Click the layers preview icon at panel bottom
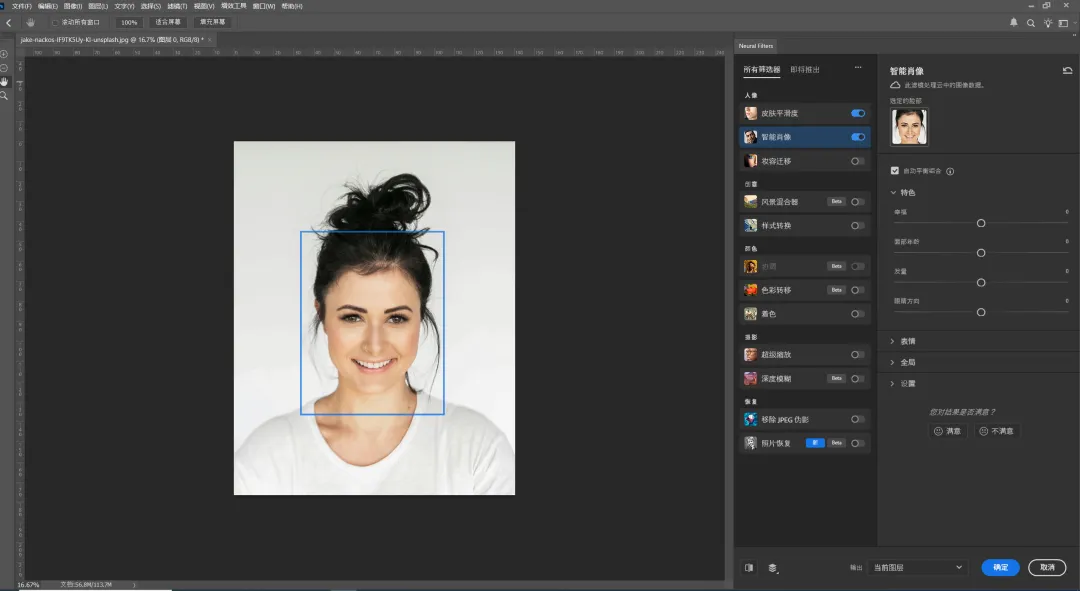The image size is (1080, 591). (x=773, y=567)
